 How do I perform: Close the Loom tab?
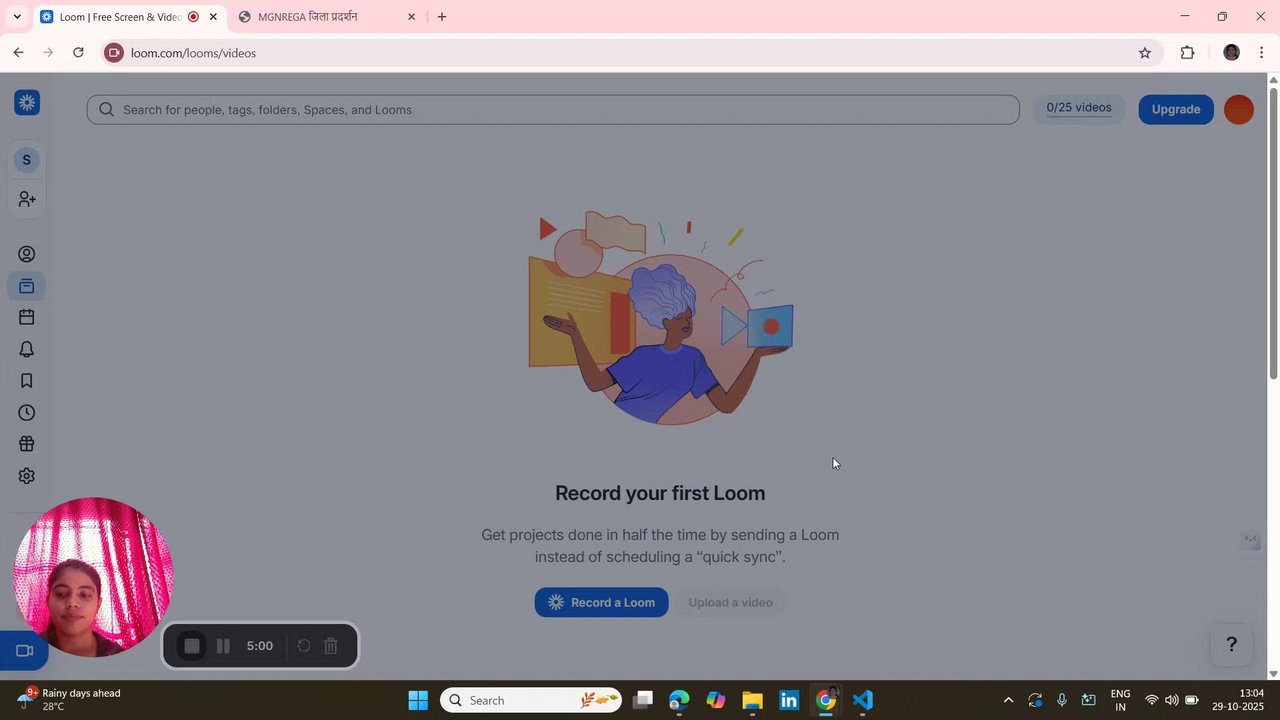213,17
